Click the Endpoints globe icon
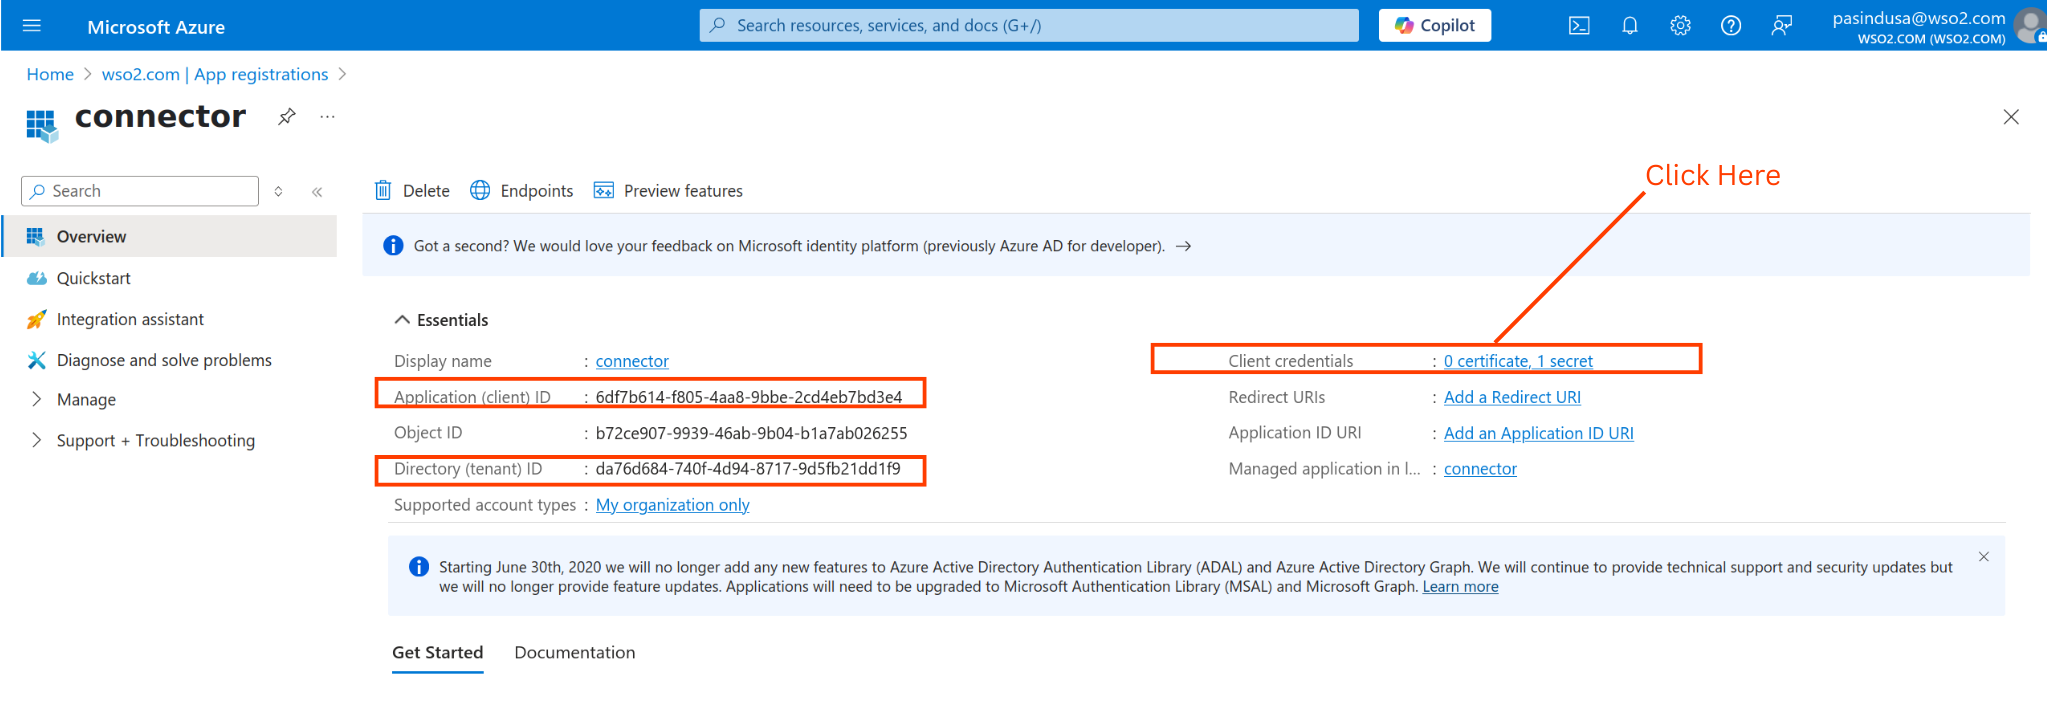This screenshot has width=2048, height=717. pos(480,190)
